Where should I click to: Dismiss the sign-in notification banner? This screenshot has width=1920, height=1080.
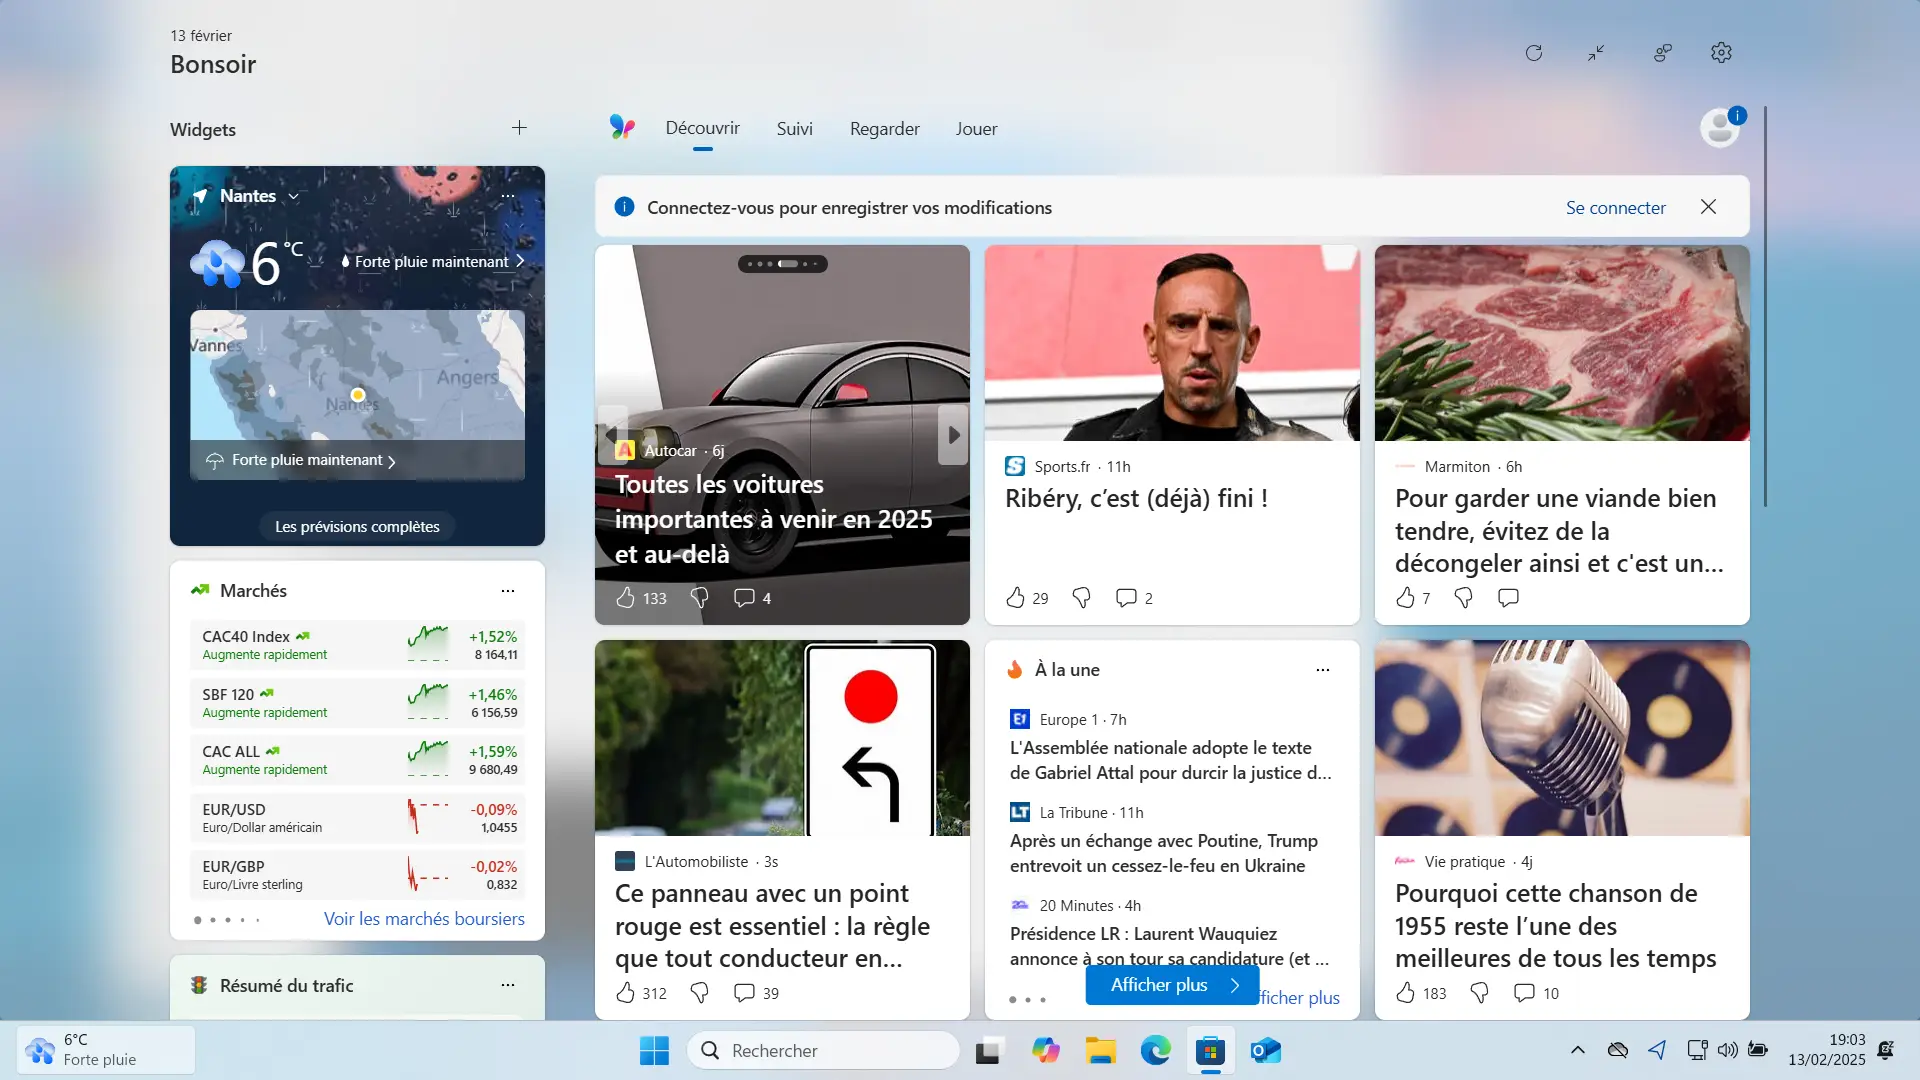pos(1708,207)
